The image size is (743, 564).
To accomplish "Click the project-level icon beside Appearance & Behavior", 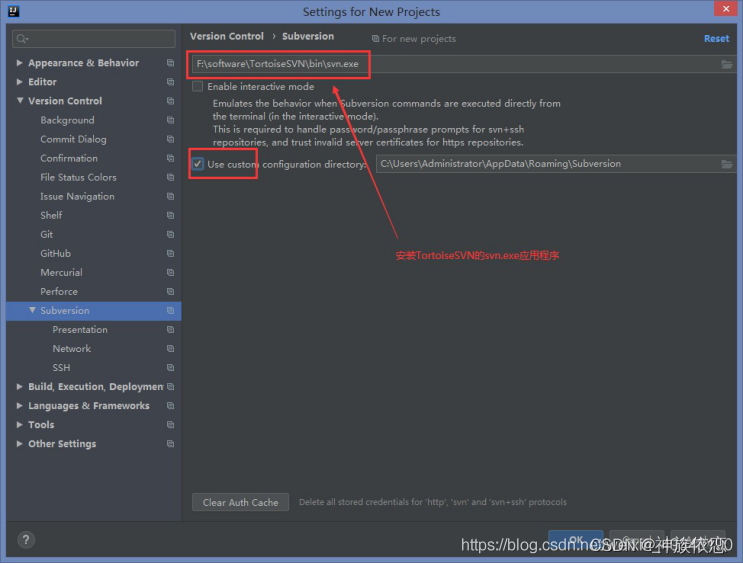I will point(171,63).
